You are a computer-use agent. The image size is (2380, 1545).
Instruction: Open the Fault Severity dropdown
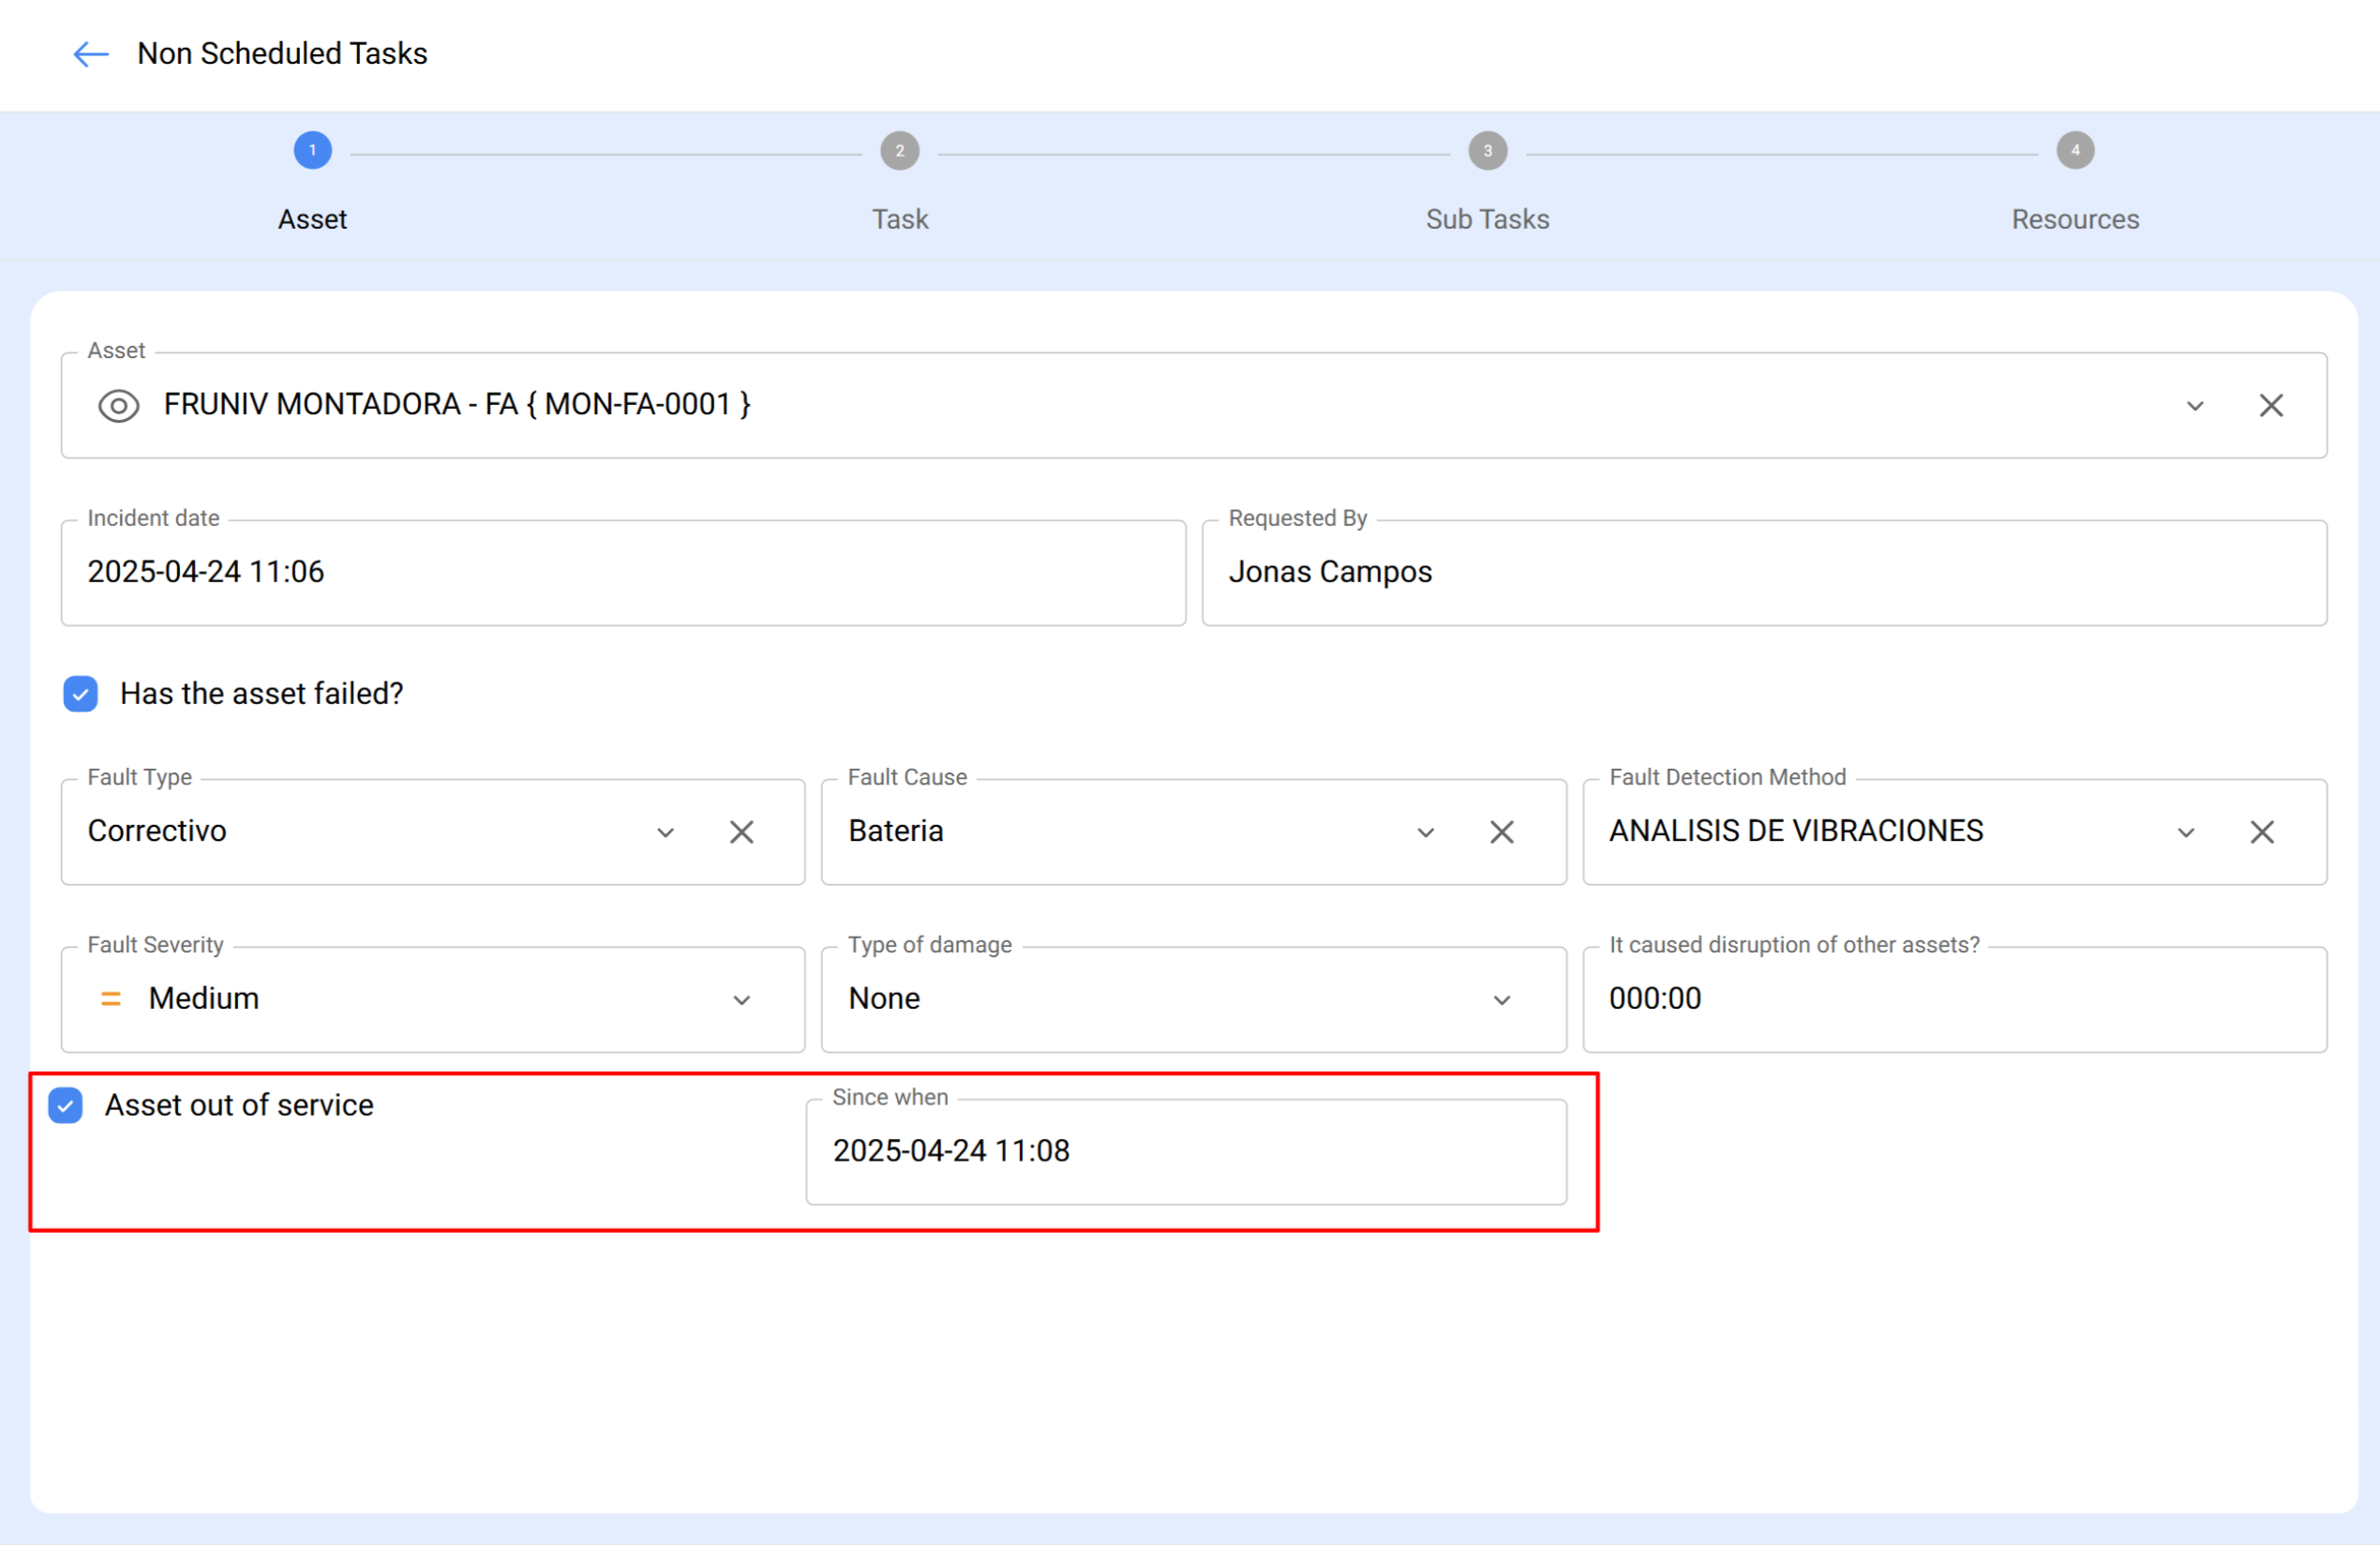(741, 999)
